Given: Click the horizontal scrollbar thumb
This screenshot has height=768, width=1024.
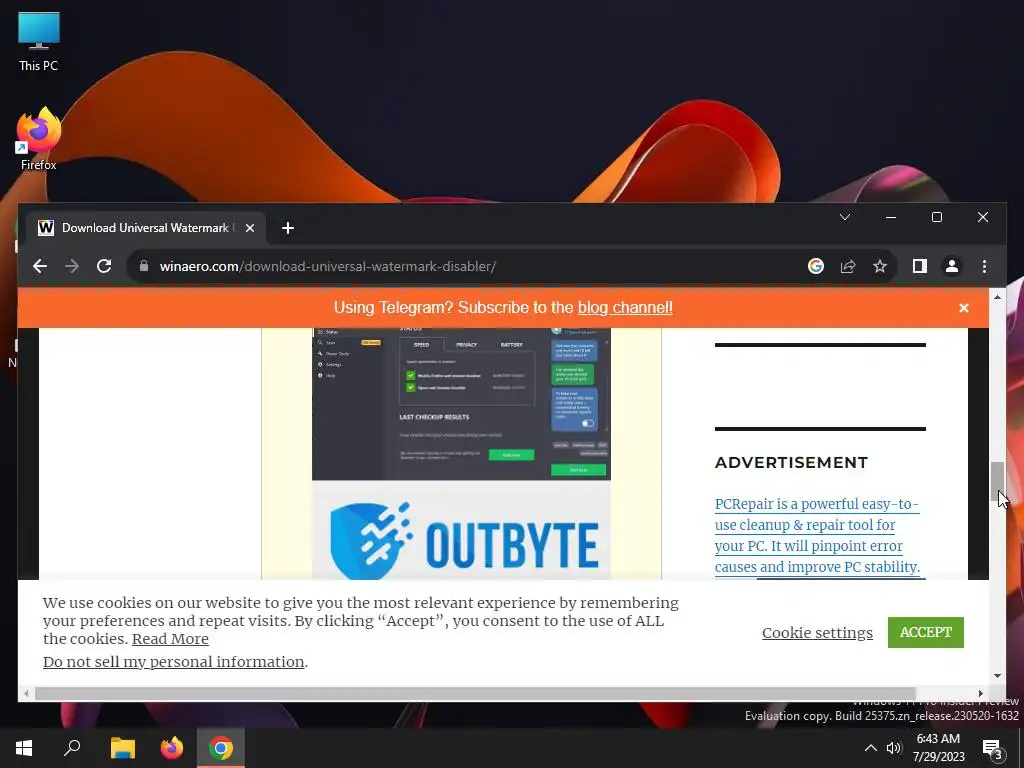Looking at the screenshot, I should pos(475,694).
